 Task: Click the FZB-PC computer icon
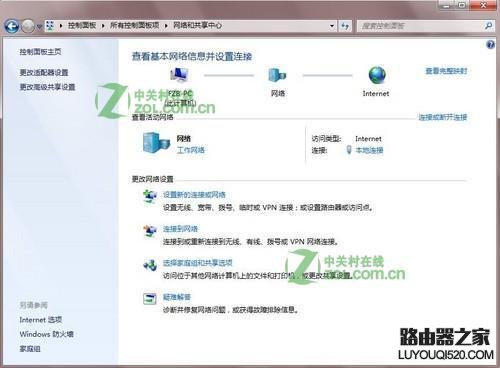tap(179, 75)
